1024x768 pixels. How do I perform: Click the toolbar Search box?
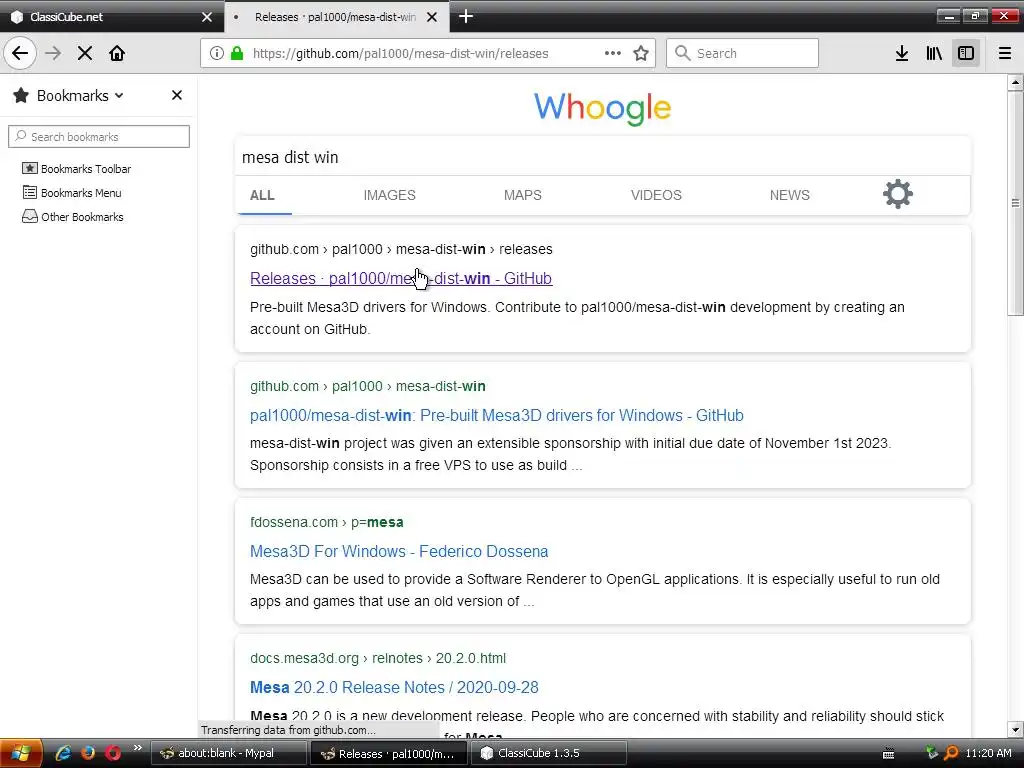point(742,53)
